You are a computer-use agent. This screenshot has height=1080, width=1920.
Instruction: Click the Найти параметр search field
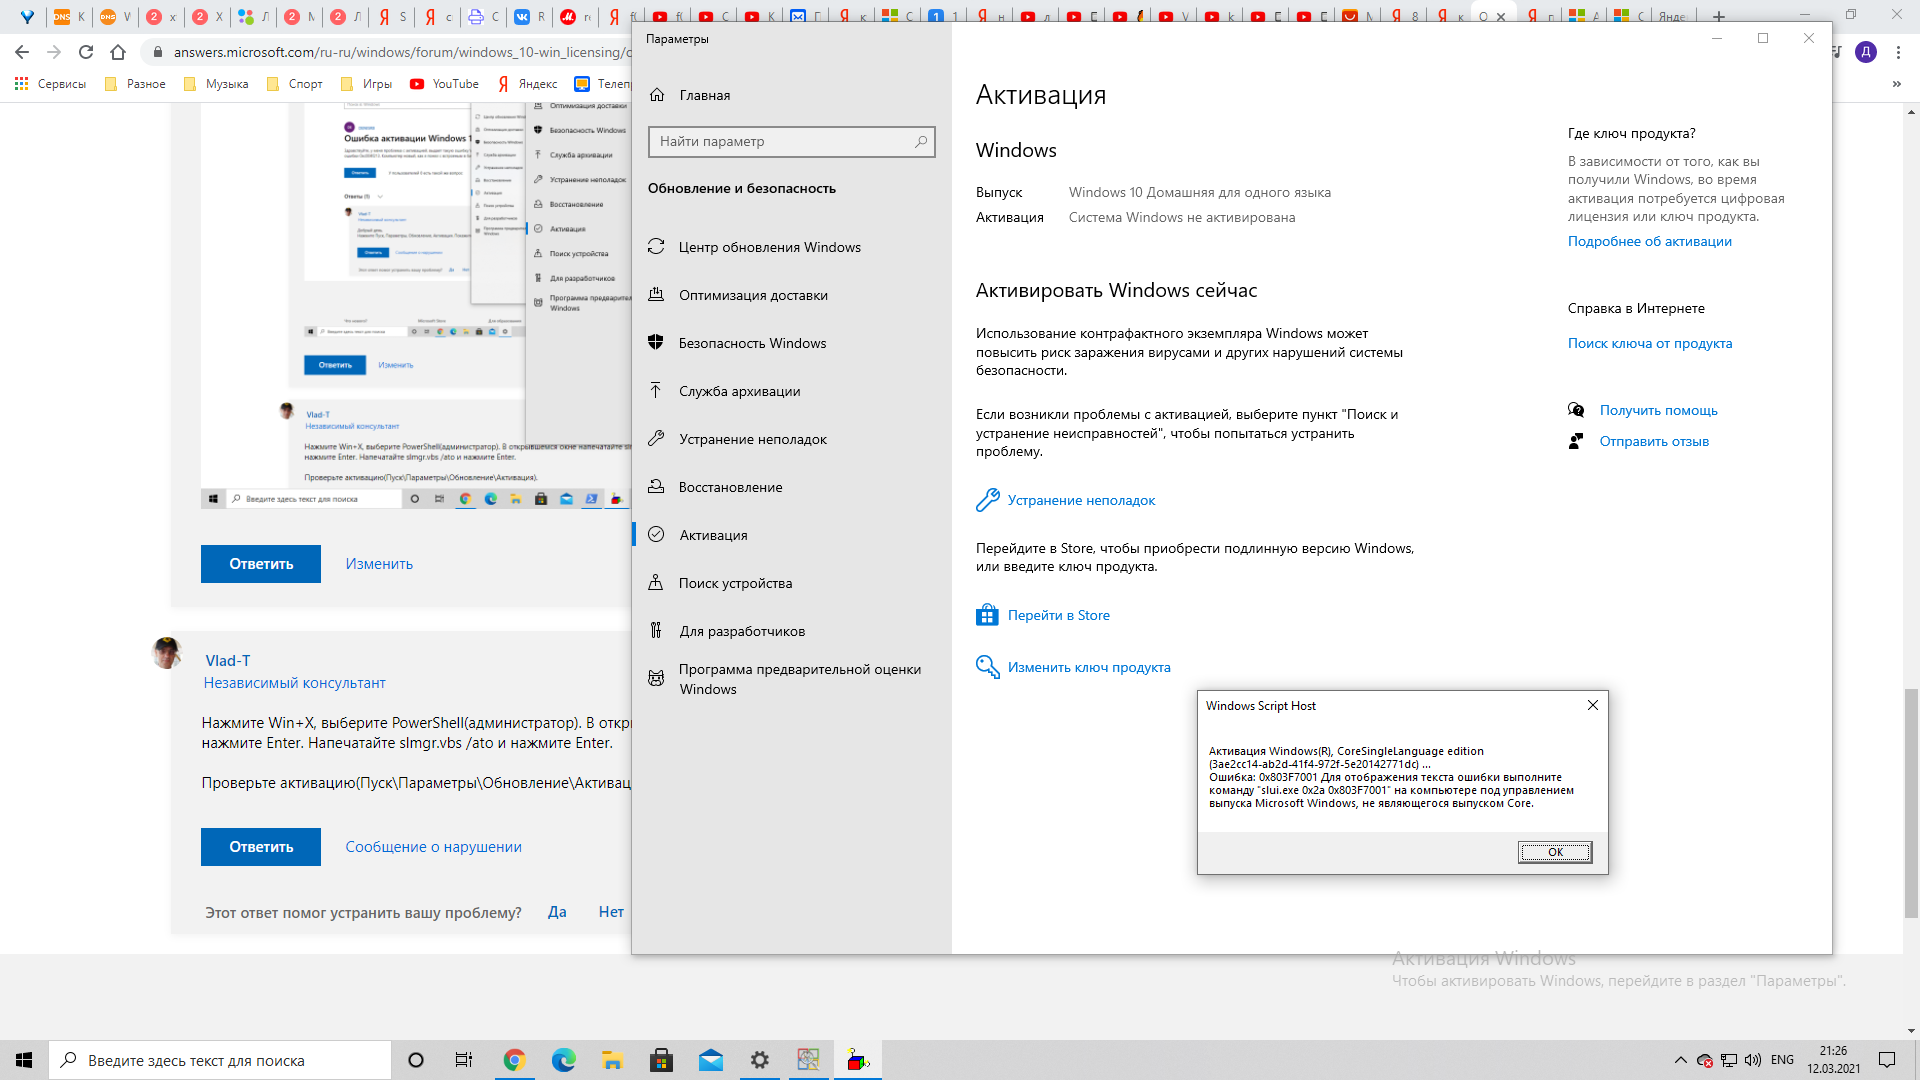(791, 142)
